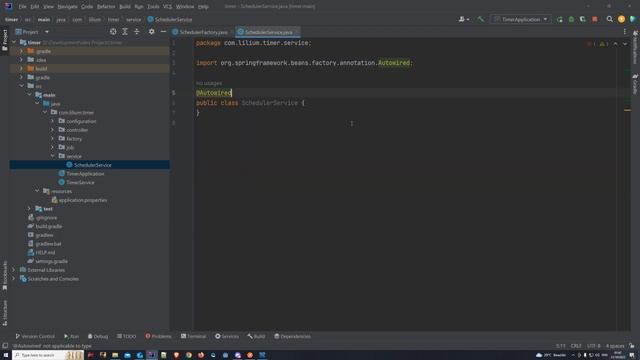
Task: Collapse the resources folder
Action: point(37,191)
